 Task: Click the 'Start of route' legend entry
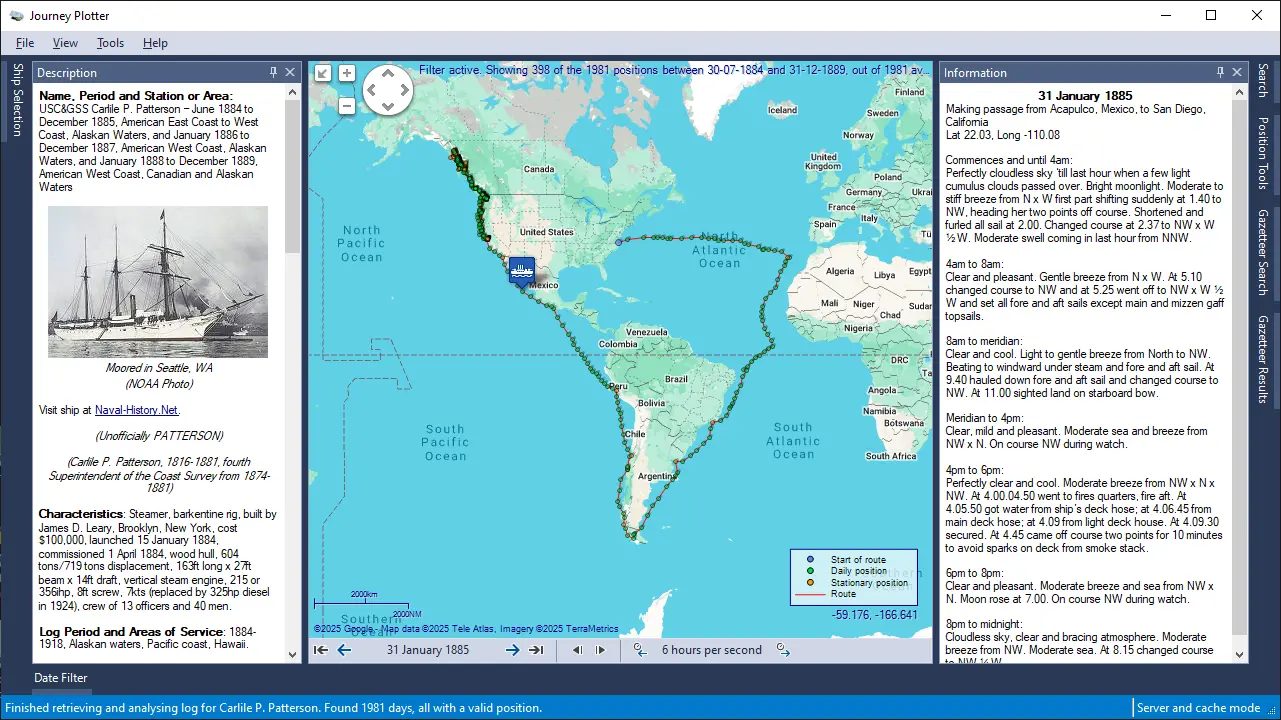coord(858,559)
